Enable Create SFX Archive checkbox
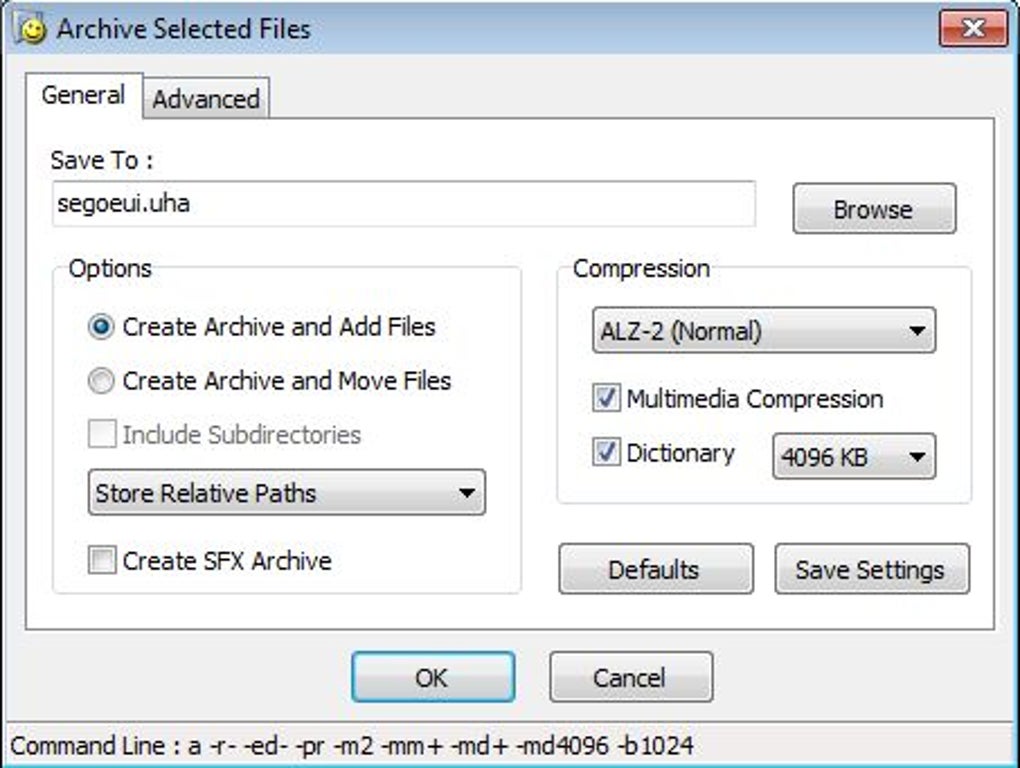 pos(101,561)
